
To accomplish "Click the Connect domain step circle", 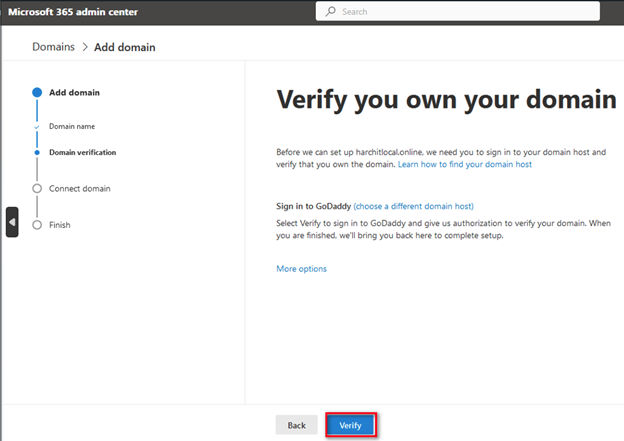I will pyautogui.click(x=37, y=188).
